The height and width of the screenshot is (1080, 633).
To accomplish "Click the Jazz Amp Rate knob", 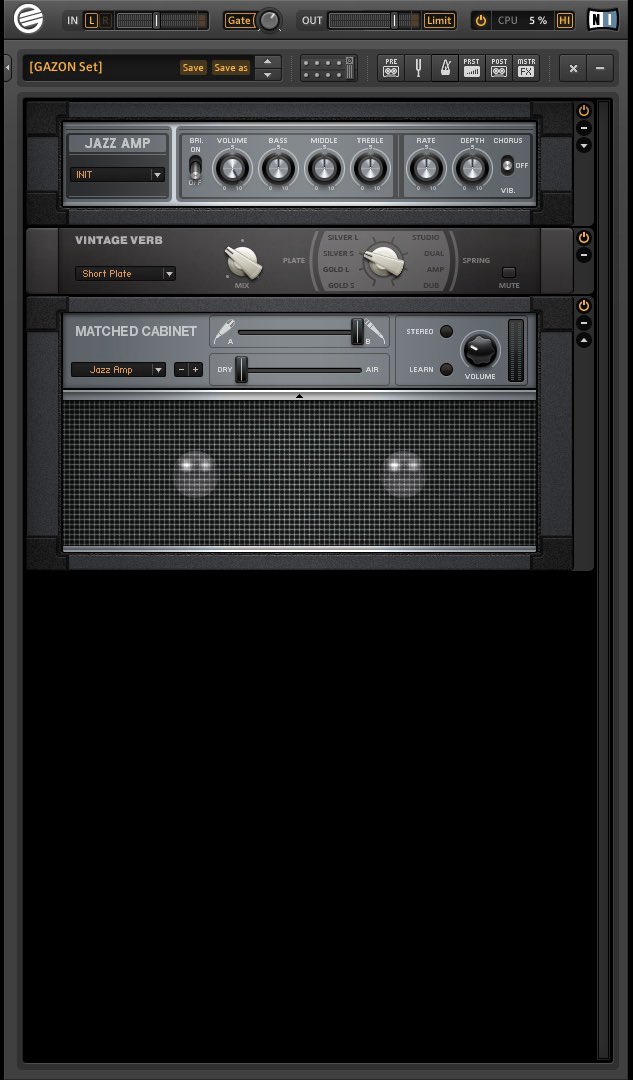I will click(x=426, y=167).
